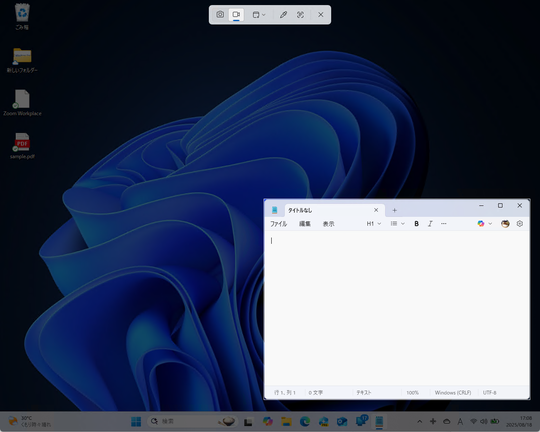This screenshot has width=540, height=432.
Task: Open Notepad settings gear
Action: point(520,224)
